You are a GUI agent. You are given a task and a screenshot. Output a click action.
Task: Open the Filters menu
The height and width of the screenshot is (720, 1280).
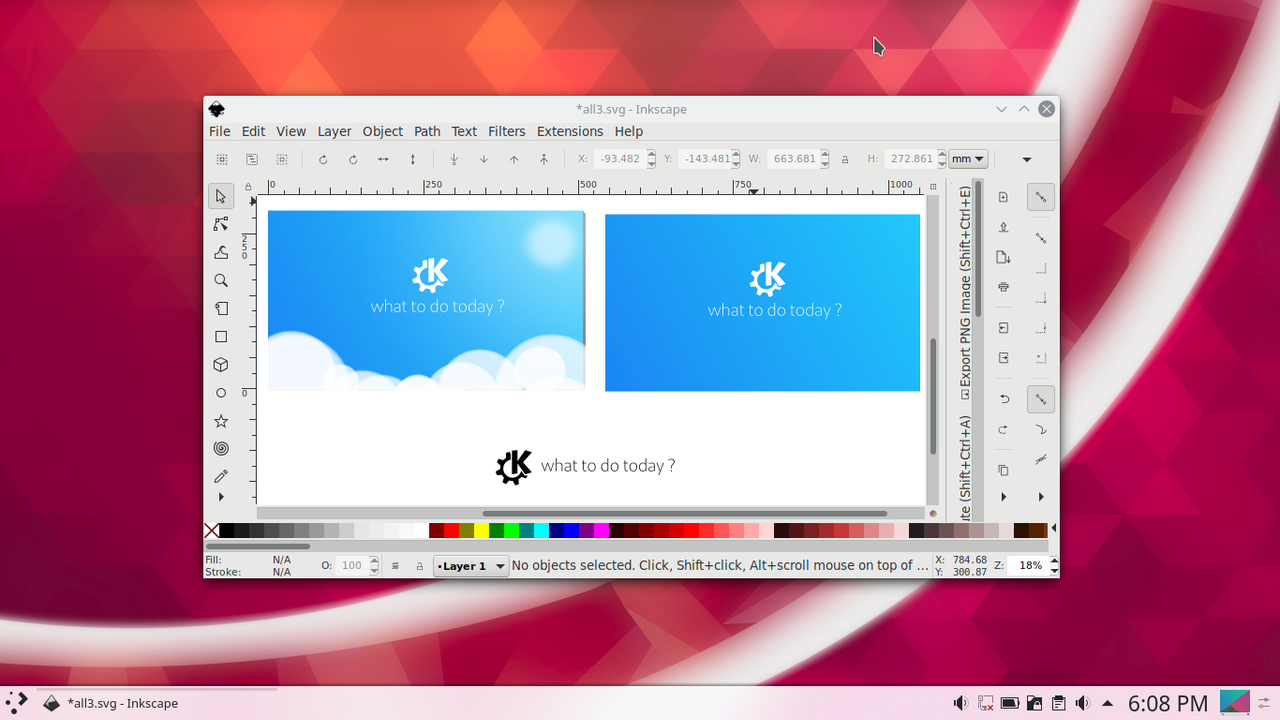[507, 131]
